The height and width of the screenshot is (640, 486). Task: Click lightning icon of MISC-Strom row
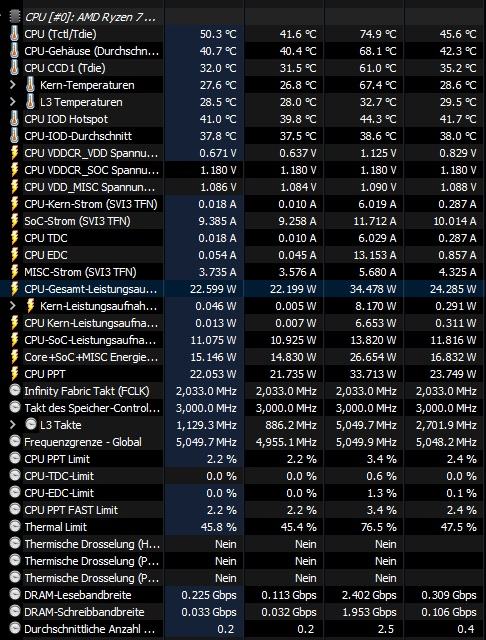[x=14, y=272]
